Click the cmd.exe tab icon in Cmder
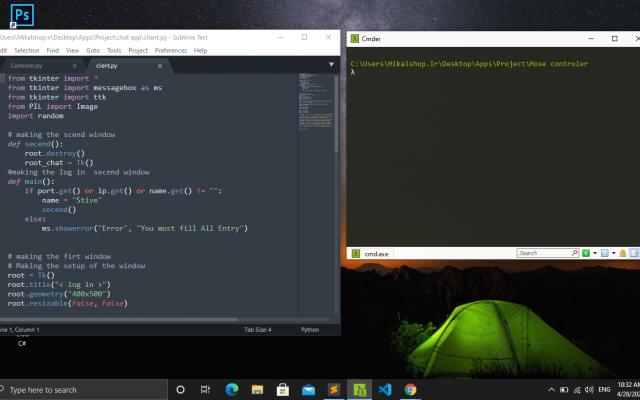This screenshot has height=400, width=640. pos(356,253)
